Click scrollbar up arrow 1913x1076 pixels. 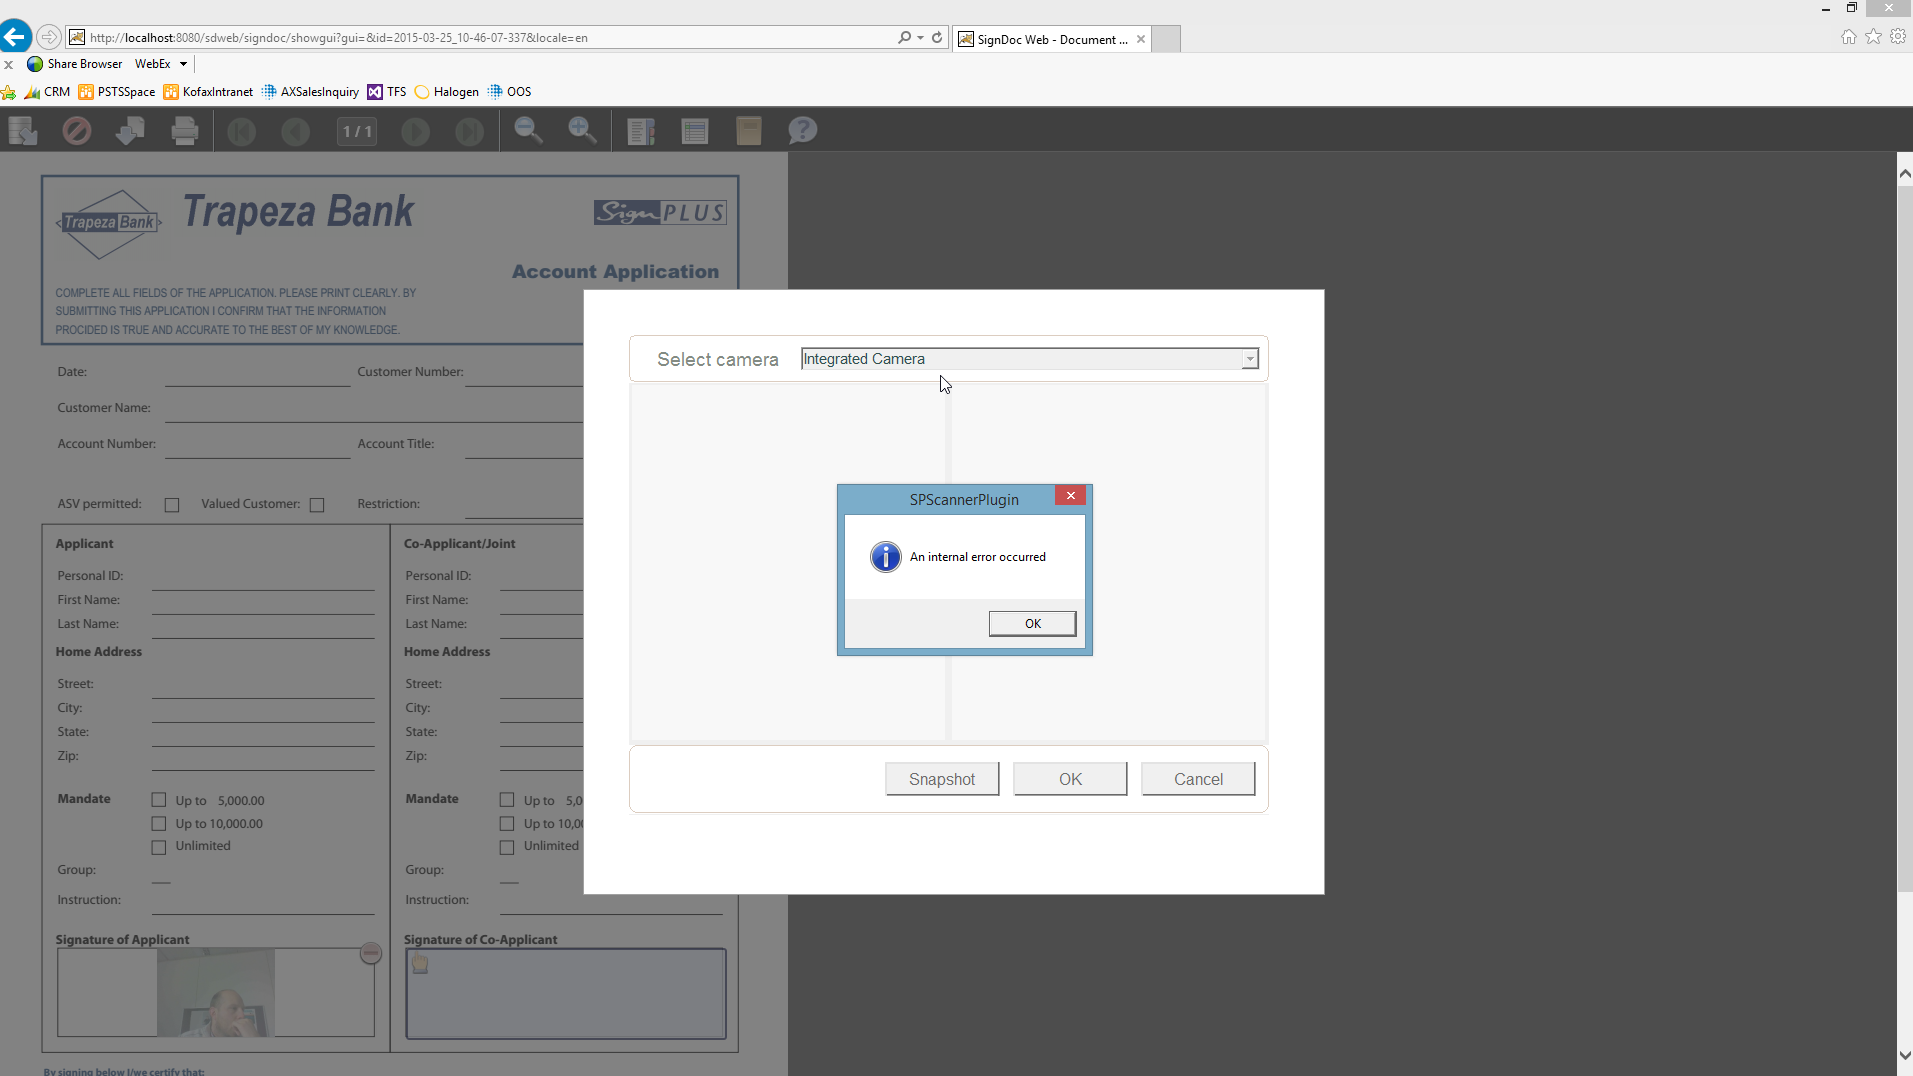click(x=1905, y=174)
